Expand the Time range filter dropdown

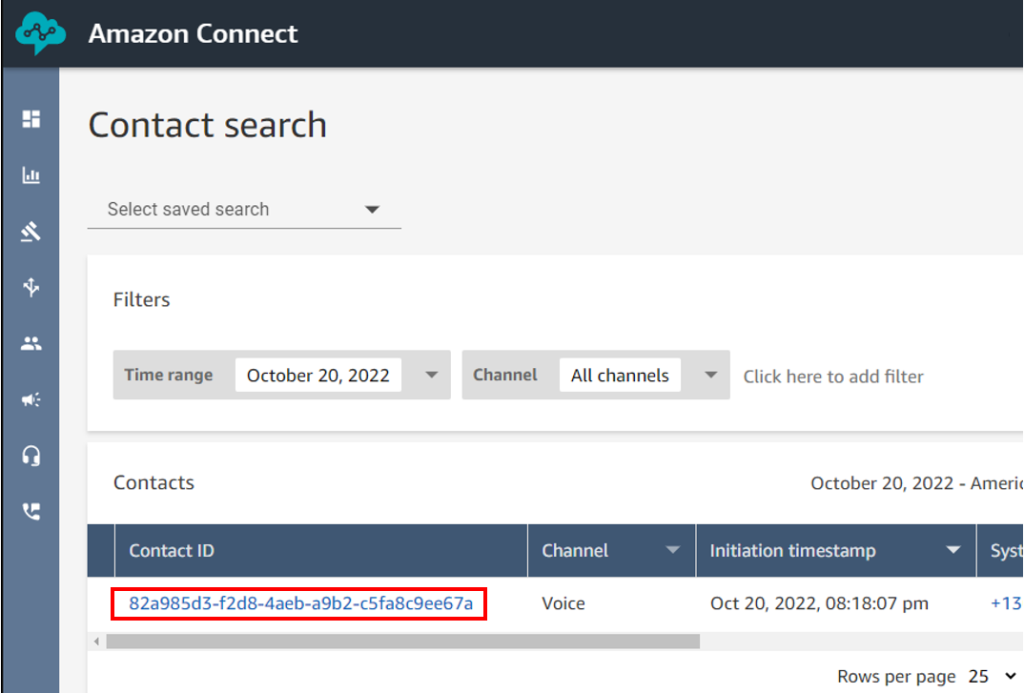[430, 375]
